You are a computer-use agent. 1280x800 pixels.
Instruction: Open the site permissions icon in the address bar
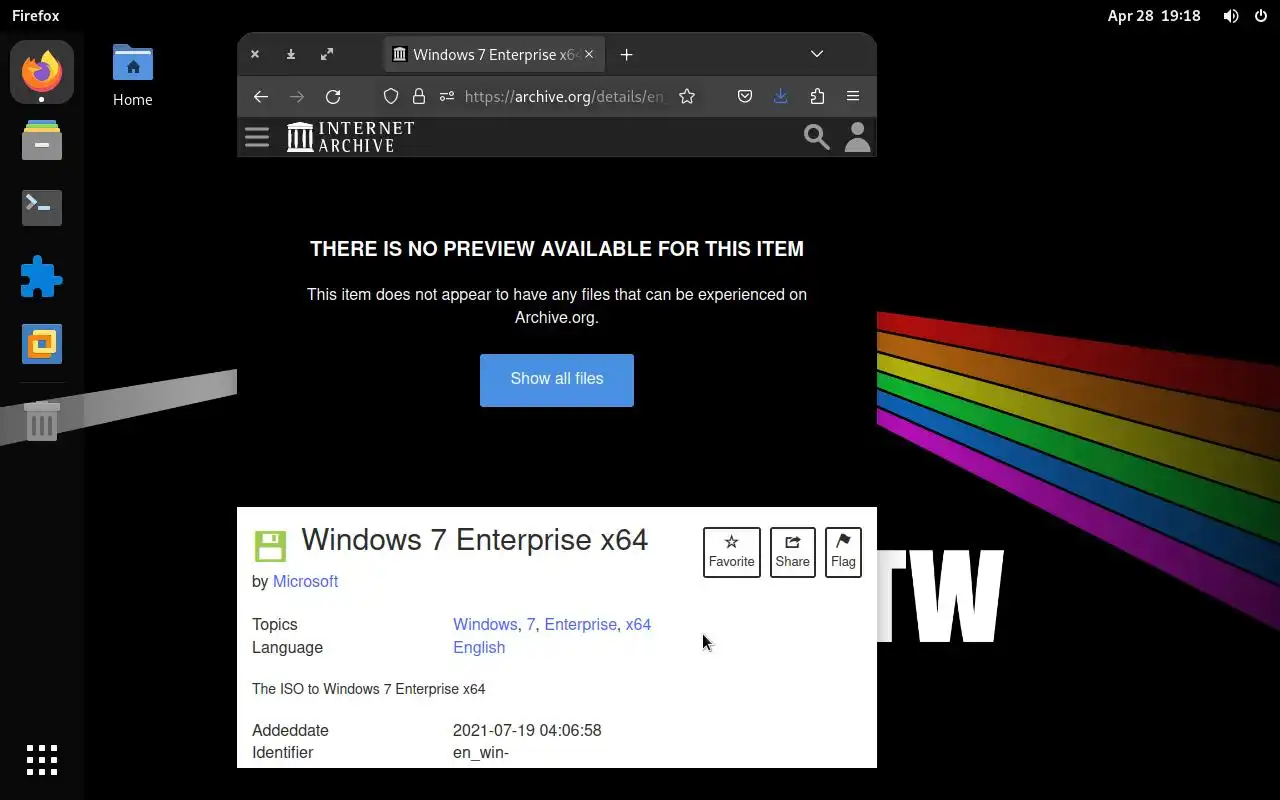pos(447,96)
